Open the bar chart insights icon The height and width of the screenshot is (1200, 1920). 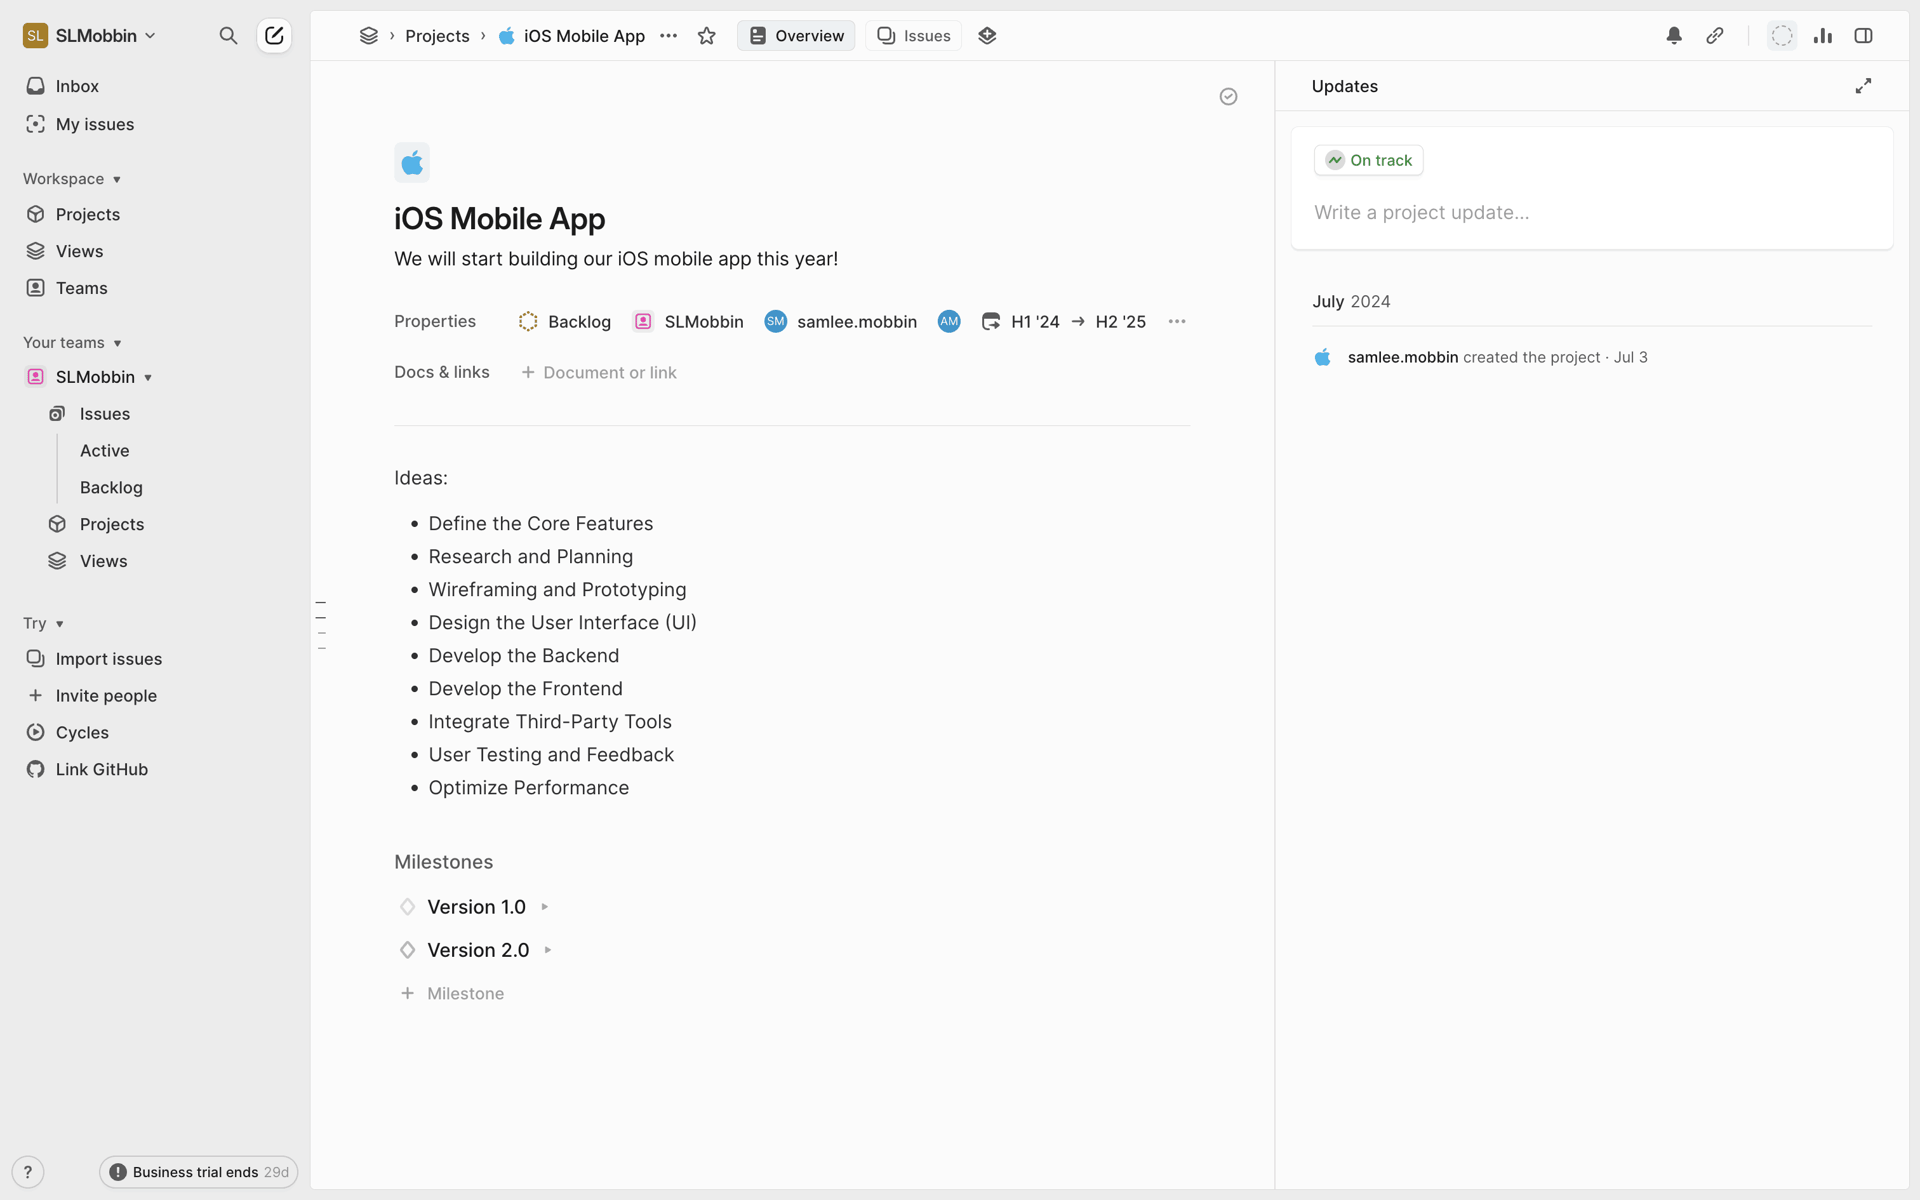(1823, 36)
